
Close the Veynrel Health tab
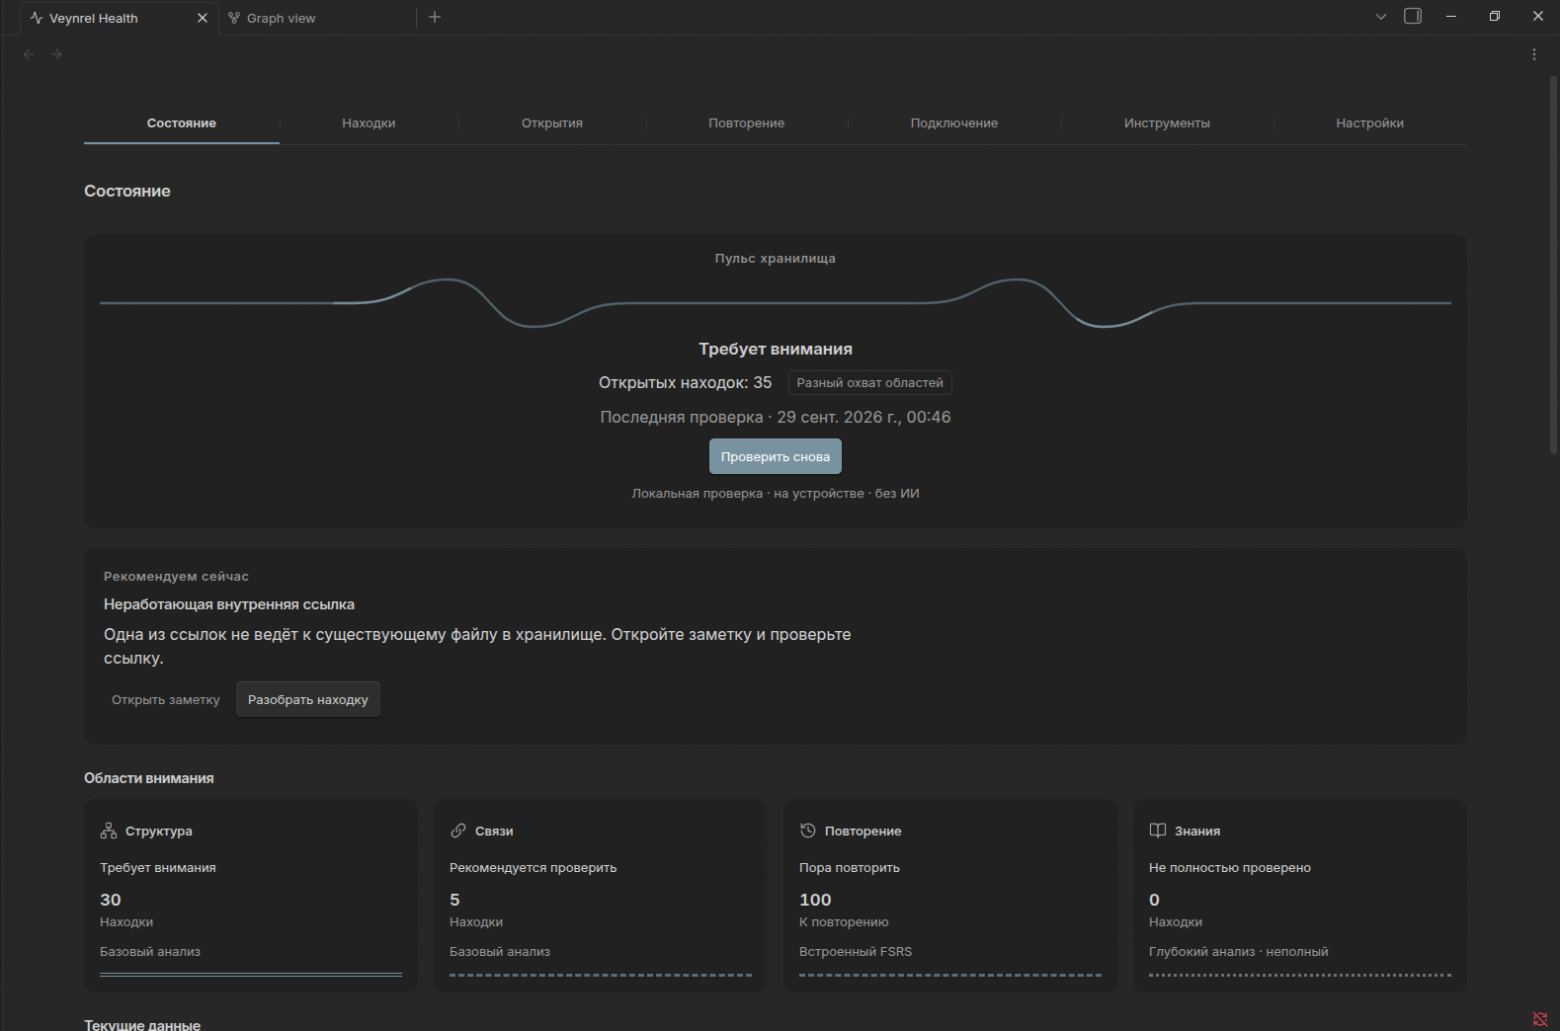coord(202,18)
